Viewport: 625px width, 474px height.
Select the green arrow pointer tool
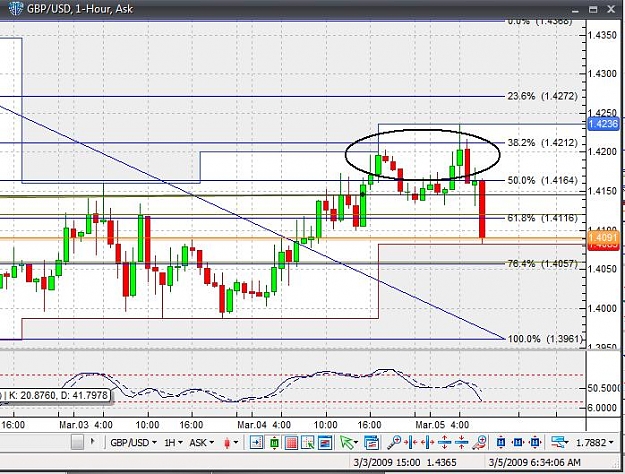point(348,443)
